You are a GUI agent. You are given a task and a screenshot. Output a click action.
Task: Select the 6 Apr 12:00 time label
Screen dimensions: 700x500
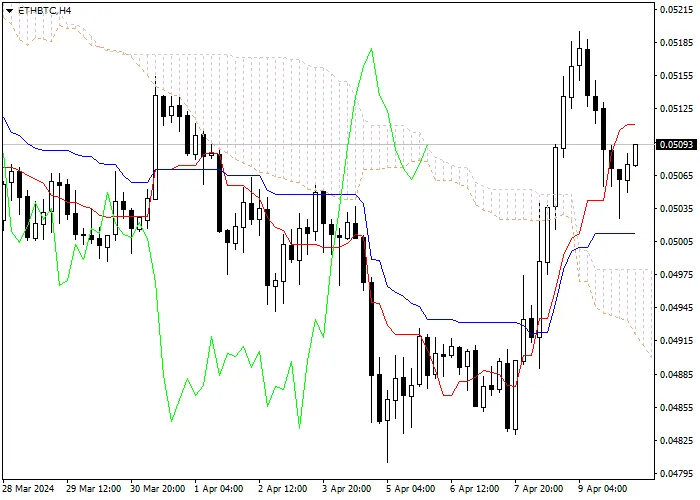pyautogui.click(x=475, y=489)
